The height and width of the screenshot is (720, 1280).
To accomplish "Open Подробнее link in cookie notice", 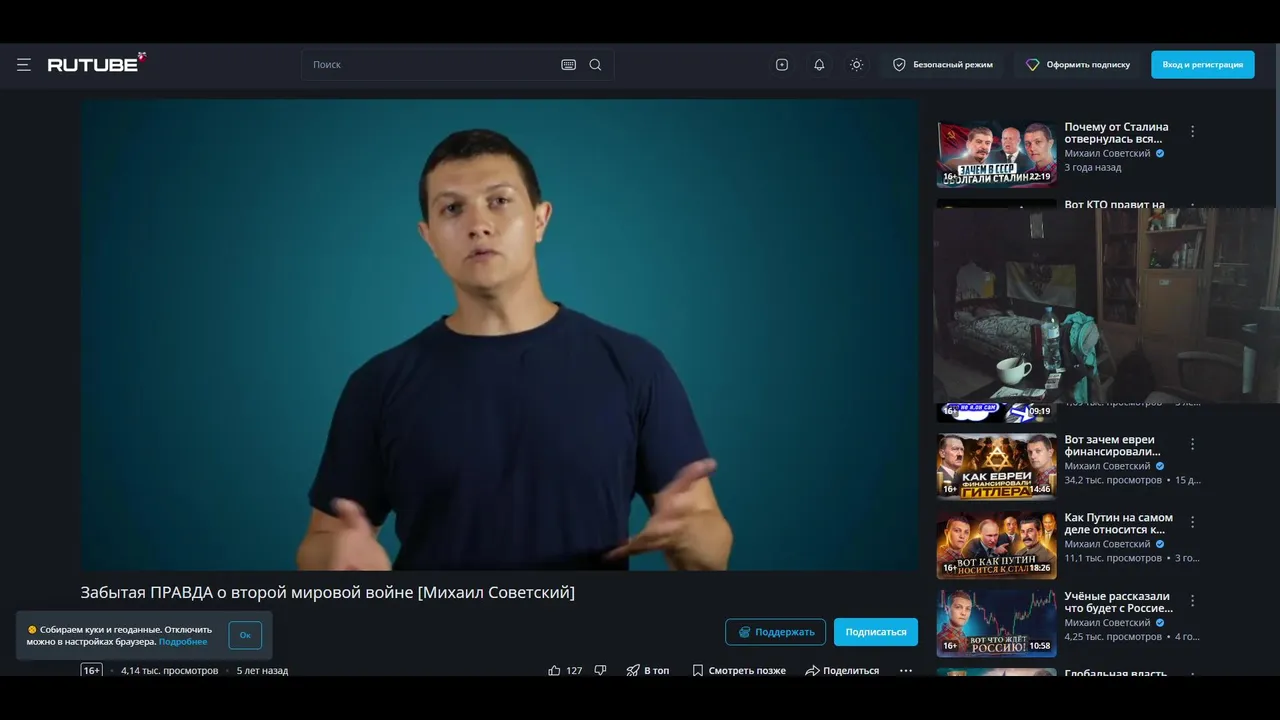I will tap(183, 642).
